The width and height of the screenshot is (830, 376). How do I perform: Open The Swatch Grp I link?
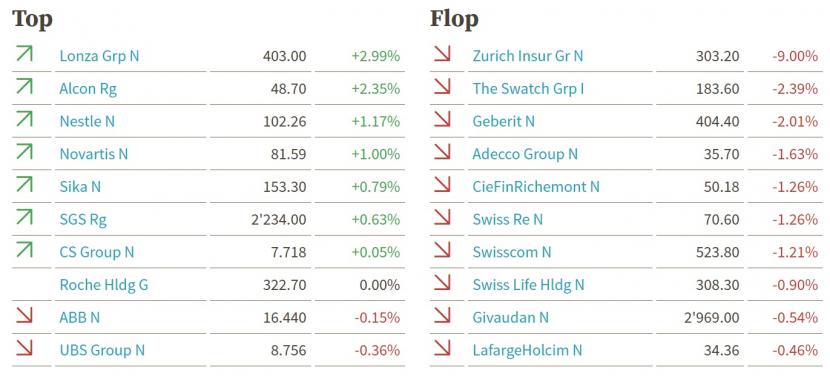point(528,89)
